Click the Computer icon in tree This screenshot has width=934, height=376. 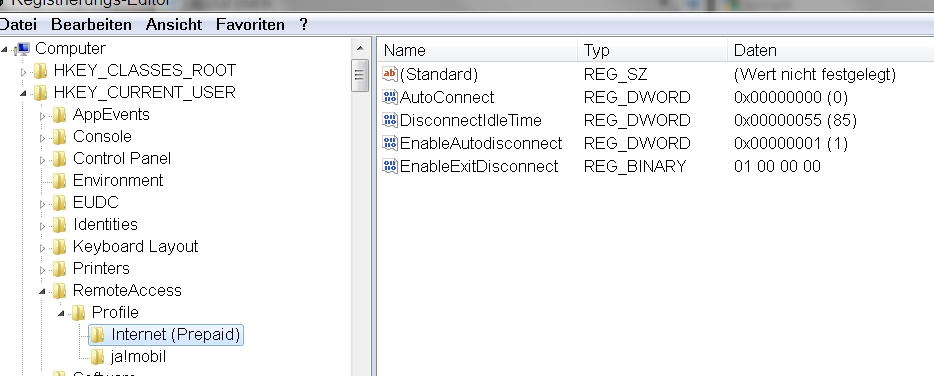pyautogui.click(x=23, y=49)
